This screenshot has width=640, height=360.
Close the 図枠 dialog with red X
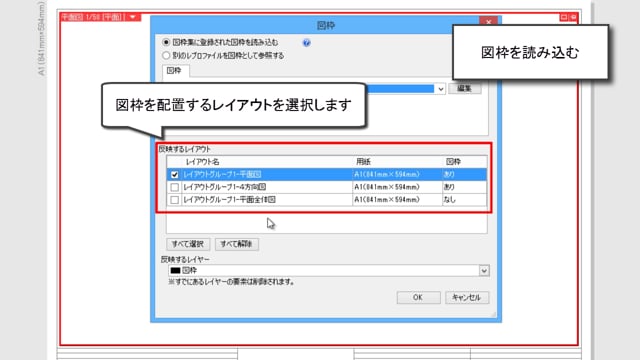[x=489, y=22]
